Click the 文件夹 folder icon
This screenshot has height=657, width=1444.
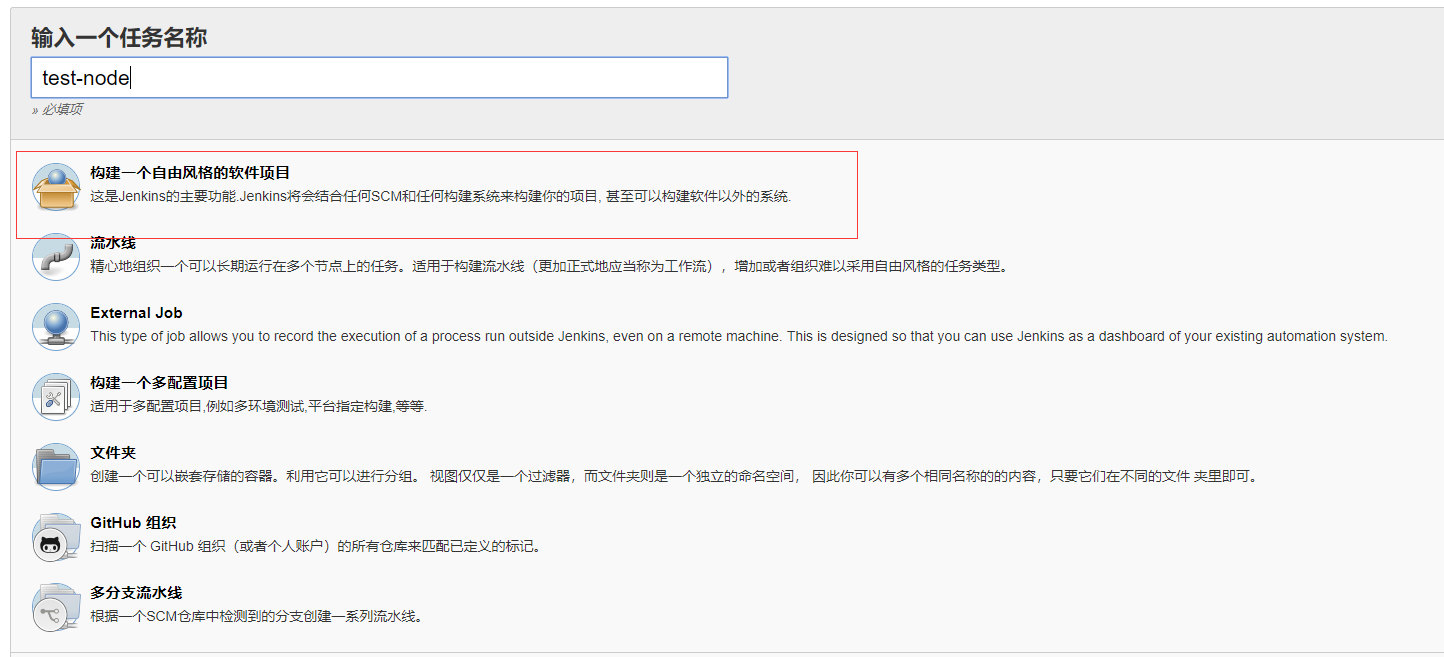tap(56, 464)
